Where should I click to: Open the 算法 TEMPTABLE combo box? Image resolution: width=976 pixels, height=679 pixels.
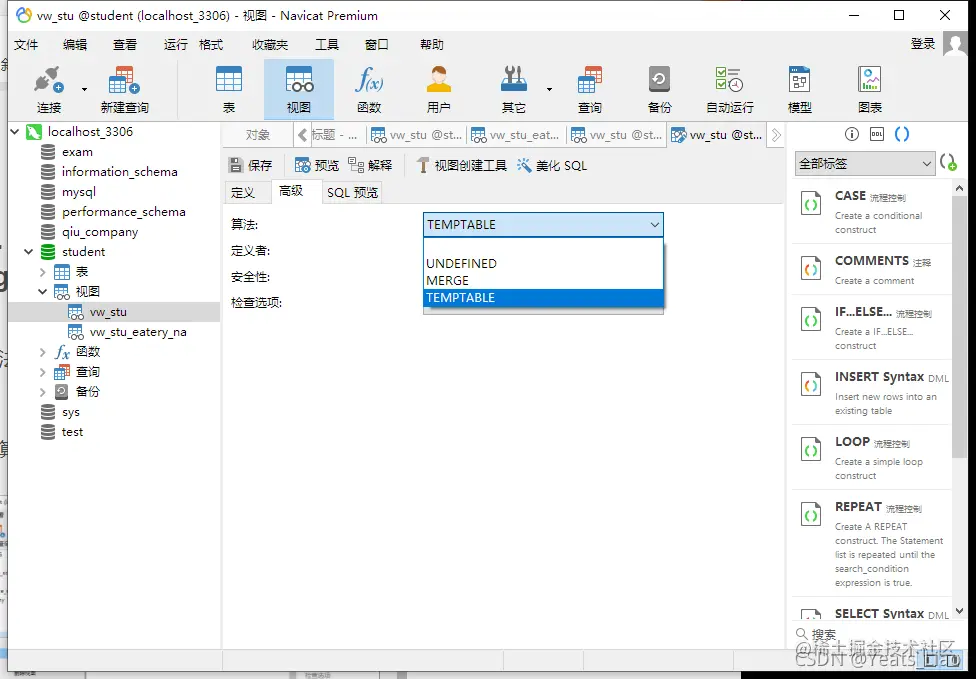pyautogui.click(x=543, y=224)
